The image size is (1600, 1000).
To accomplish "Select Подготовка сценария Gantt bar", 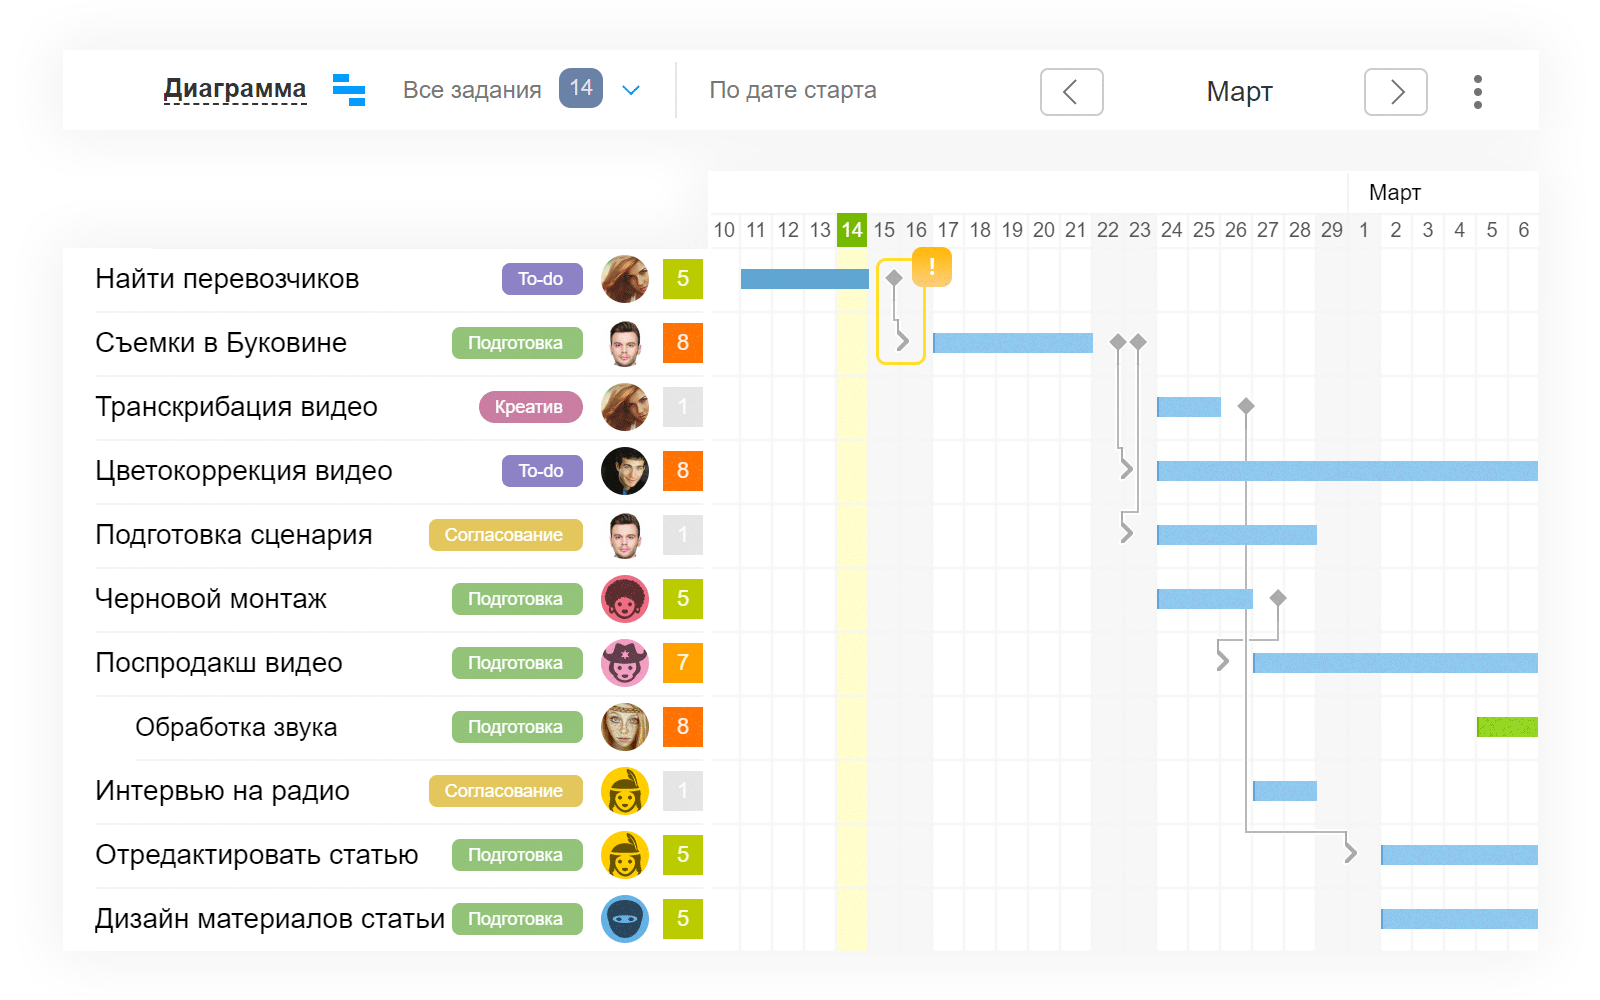I will 1237,535.
